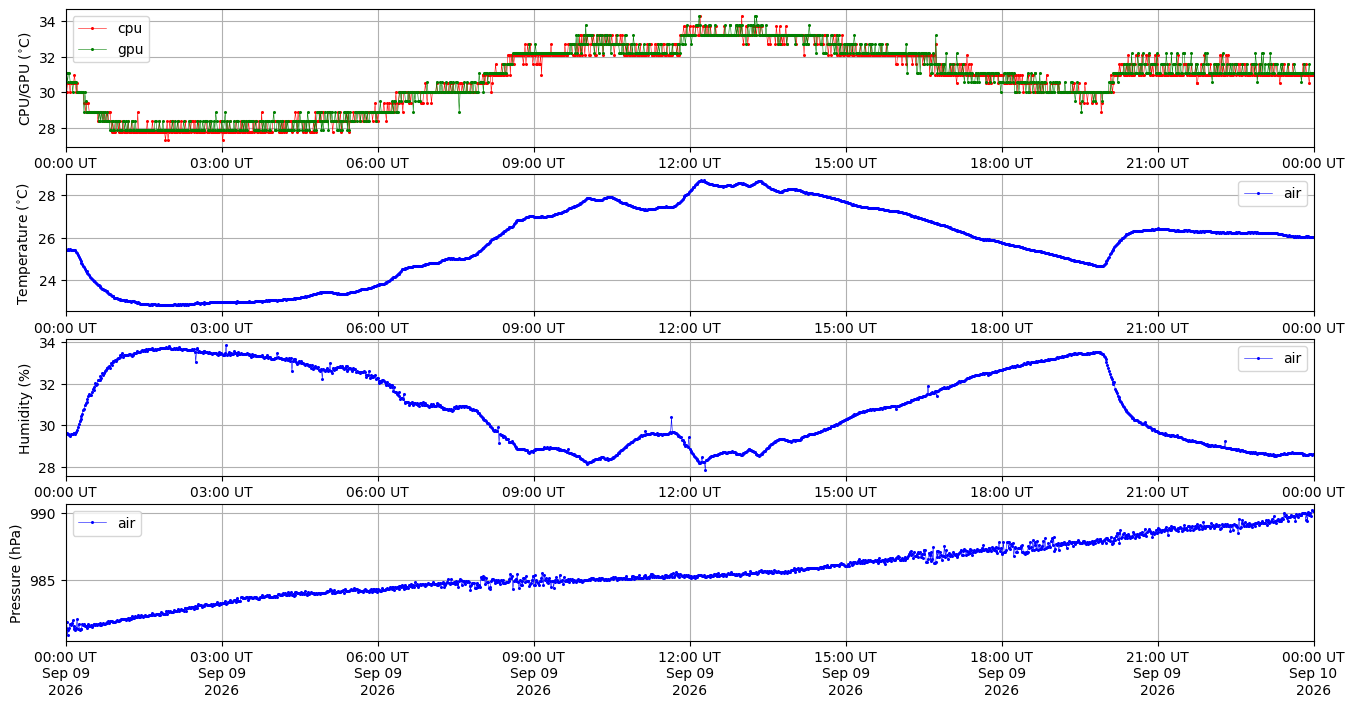Click the CPU/GPU (°C) y-axis label
Viewport: 1354px width, 707px height.
tap(25, 79)
